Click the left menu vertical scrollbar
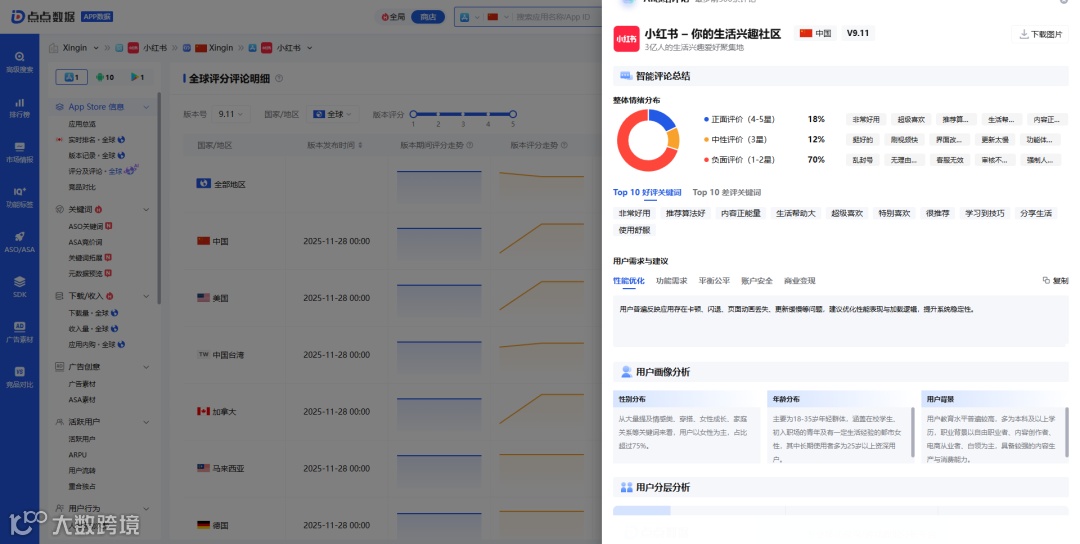The width and height of the screenshot is (1080, 544). pos(158,198)
